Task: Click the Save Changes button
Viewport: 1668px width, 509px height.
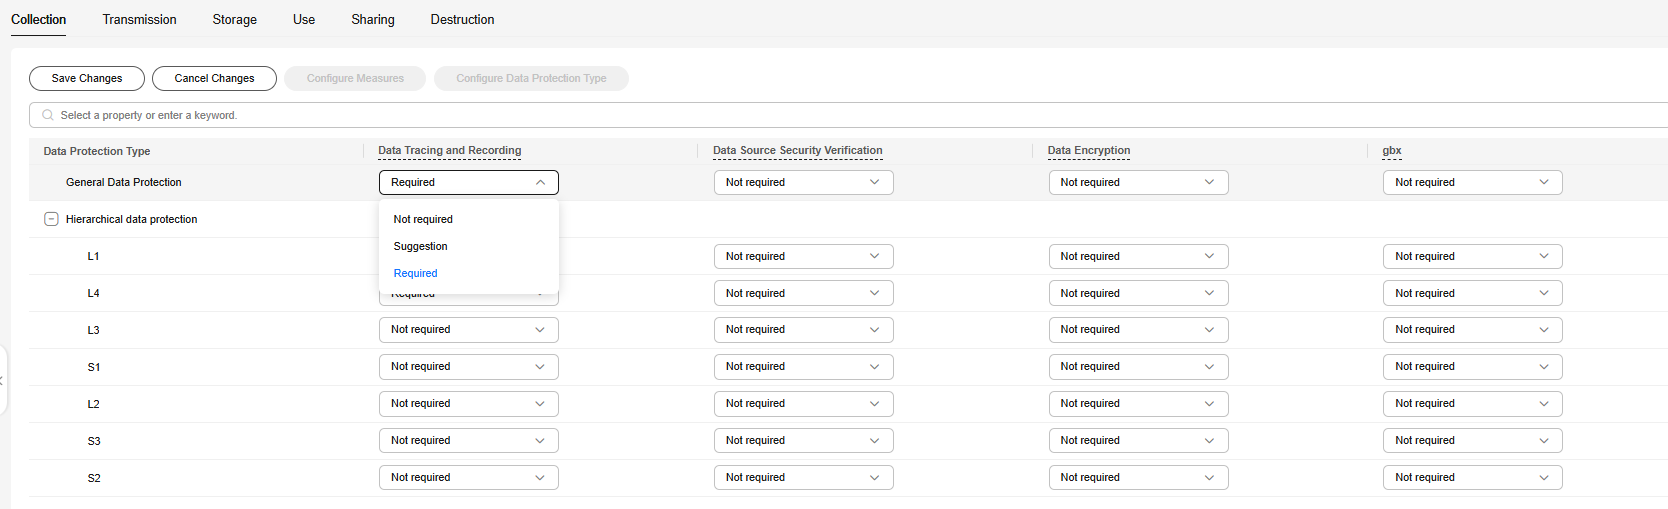Action: click(87, 78)
